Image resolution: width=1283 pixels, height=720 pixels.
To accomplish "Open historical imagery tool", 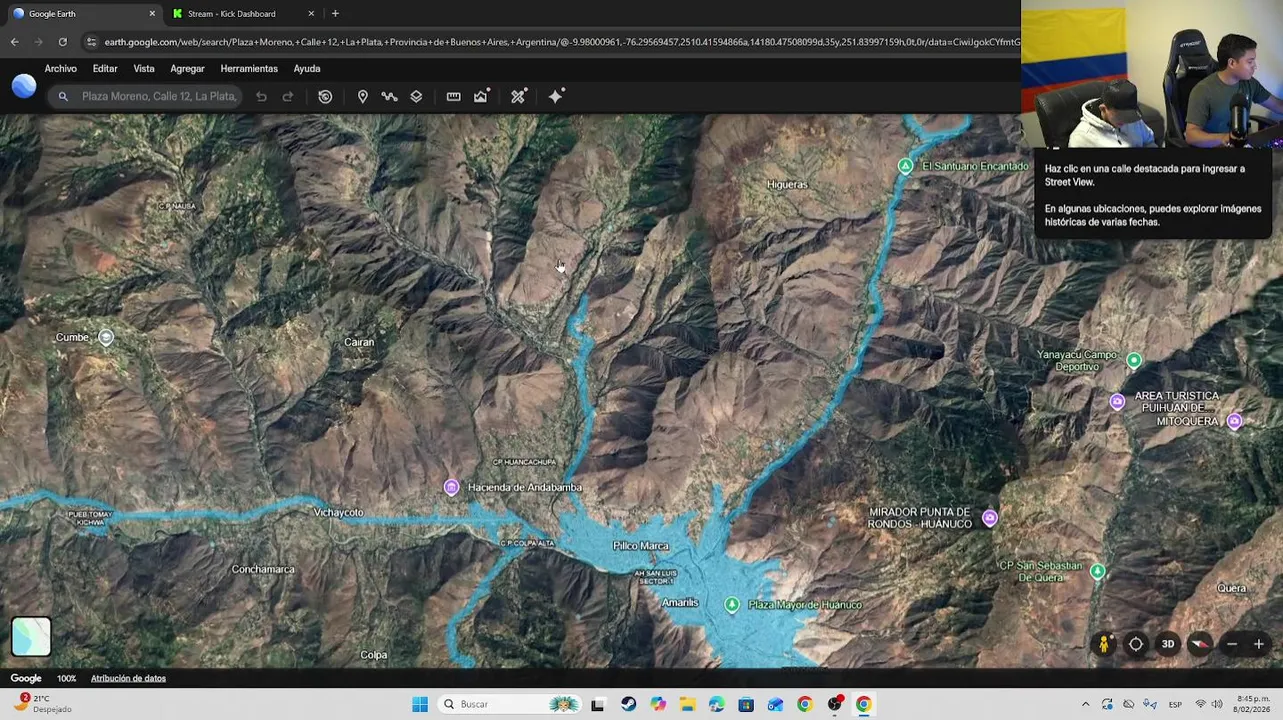I will point(325,97).
